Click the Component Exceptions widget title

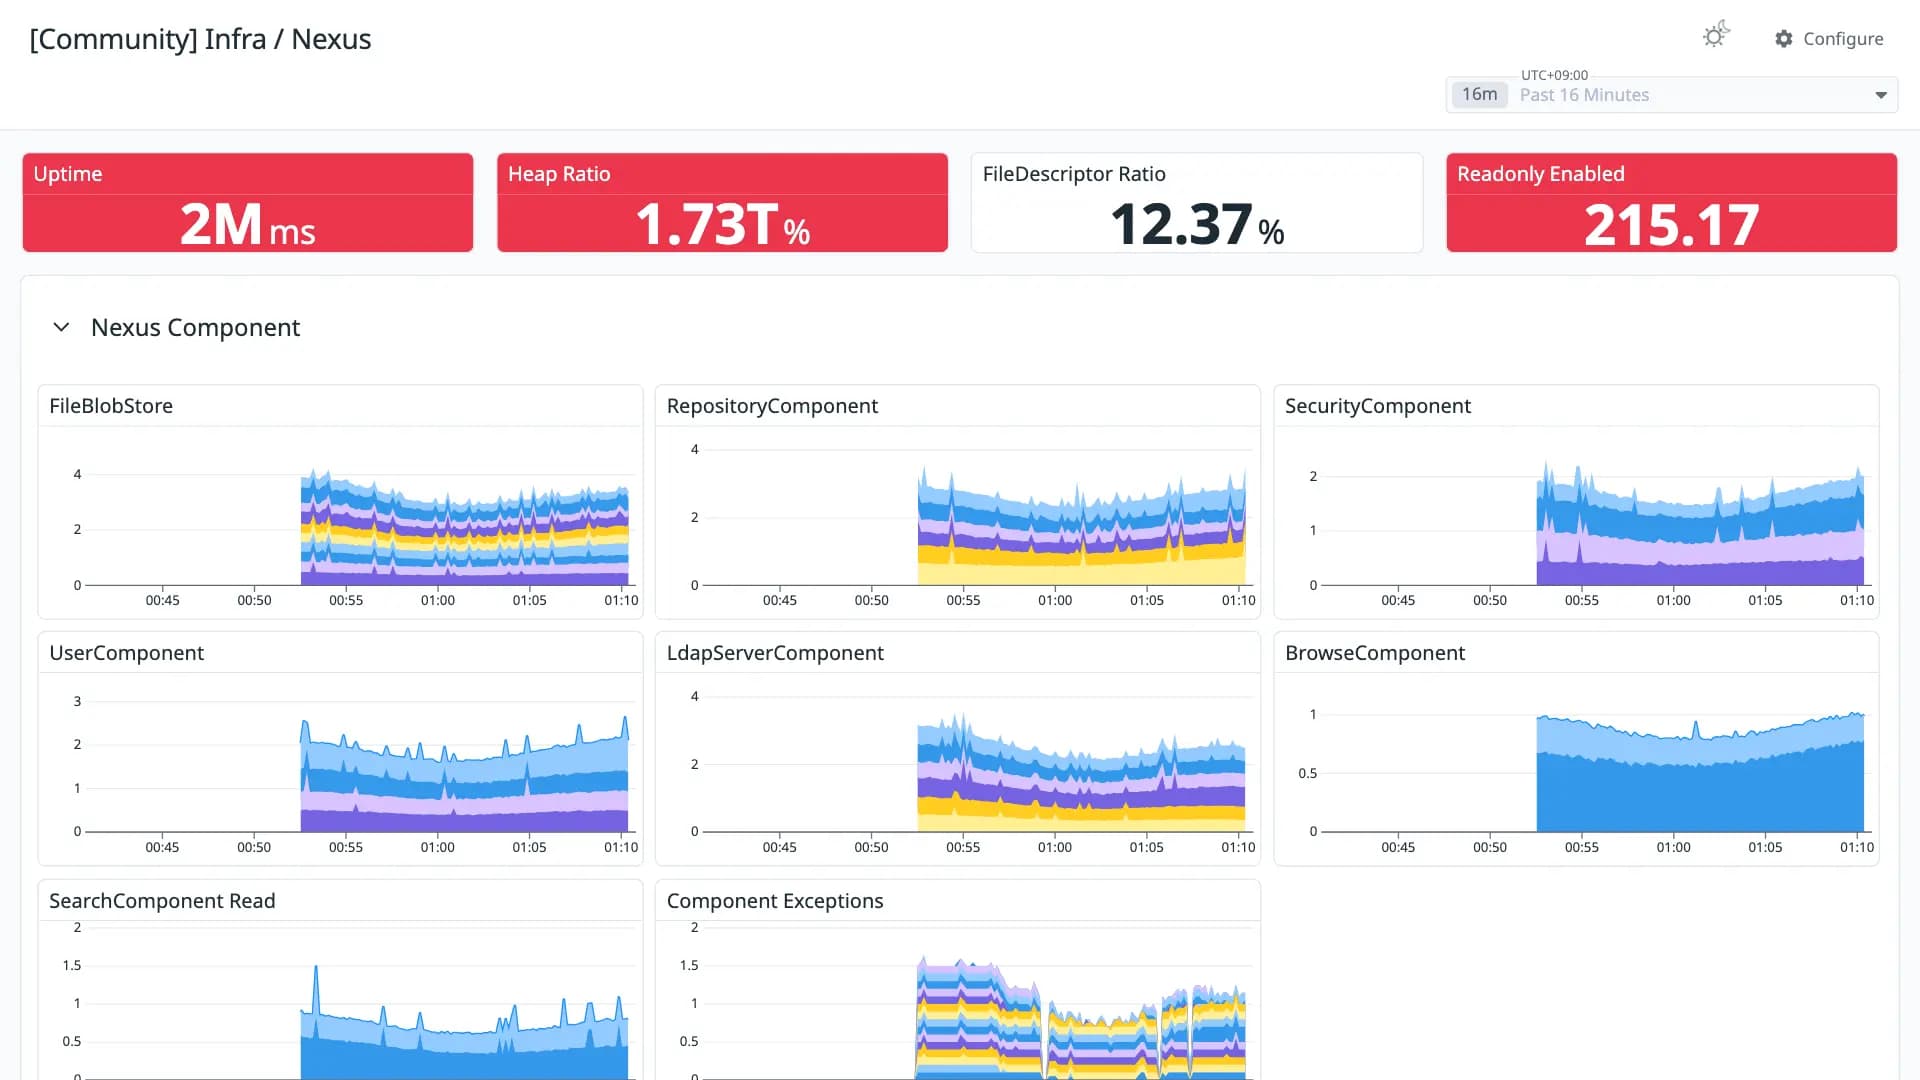tap(775, 901)
